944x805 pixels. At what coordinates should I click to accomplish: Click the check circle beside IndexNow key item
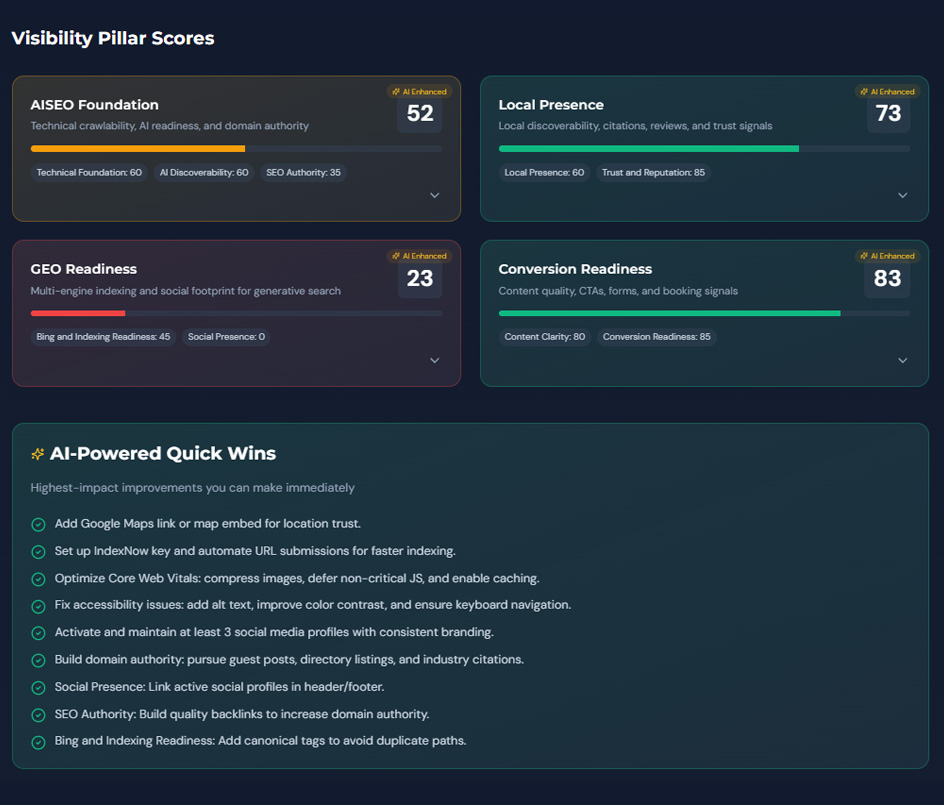pos(38,552)
